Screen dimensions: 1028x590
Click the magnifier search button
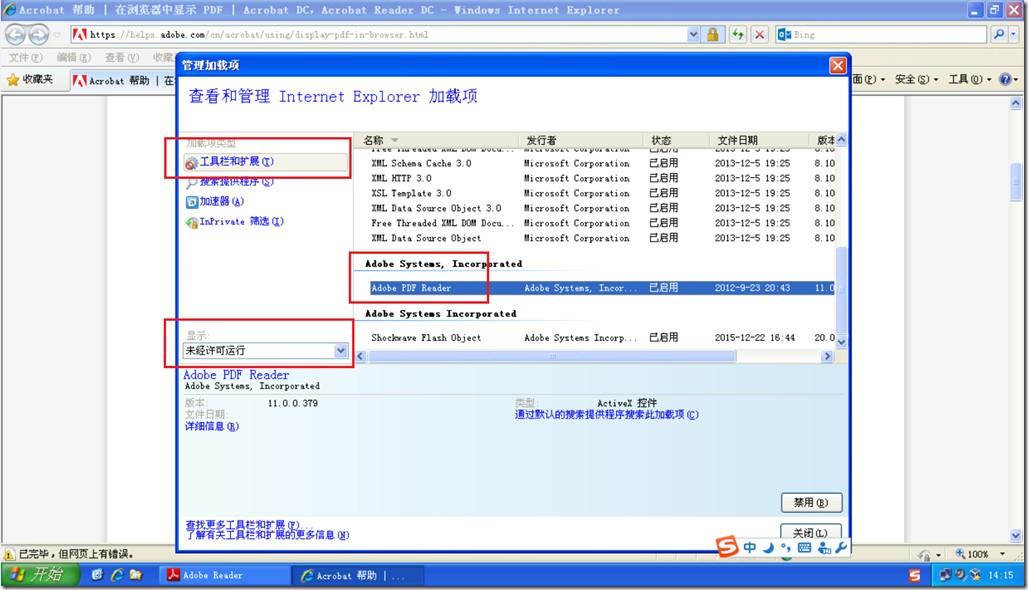[x=998, y=34]
